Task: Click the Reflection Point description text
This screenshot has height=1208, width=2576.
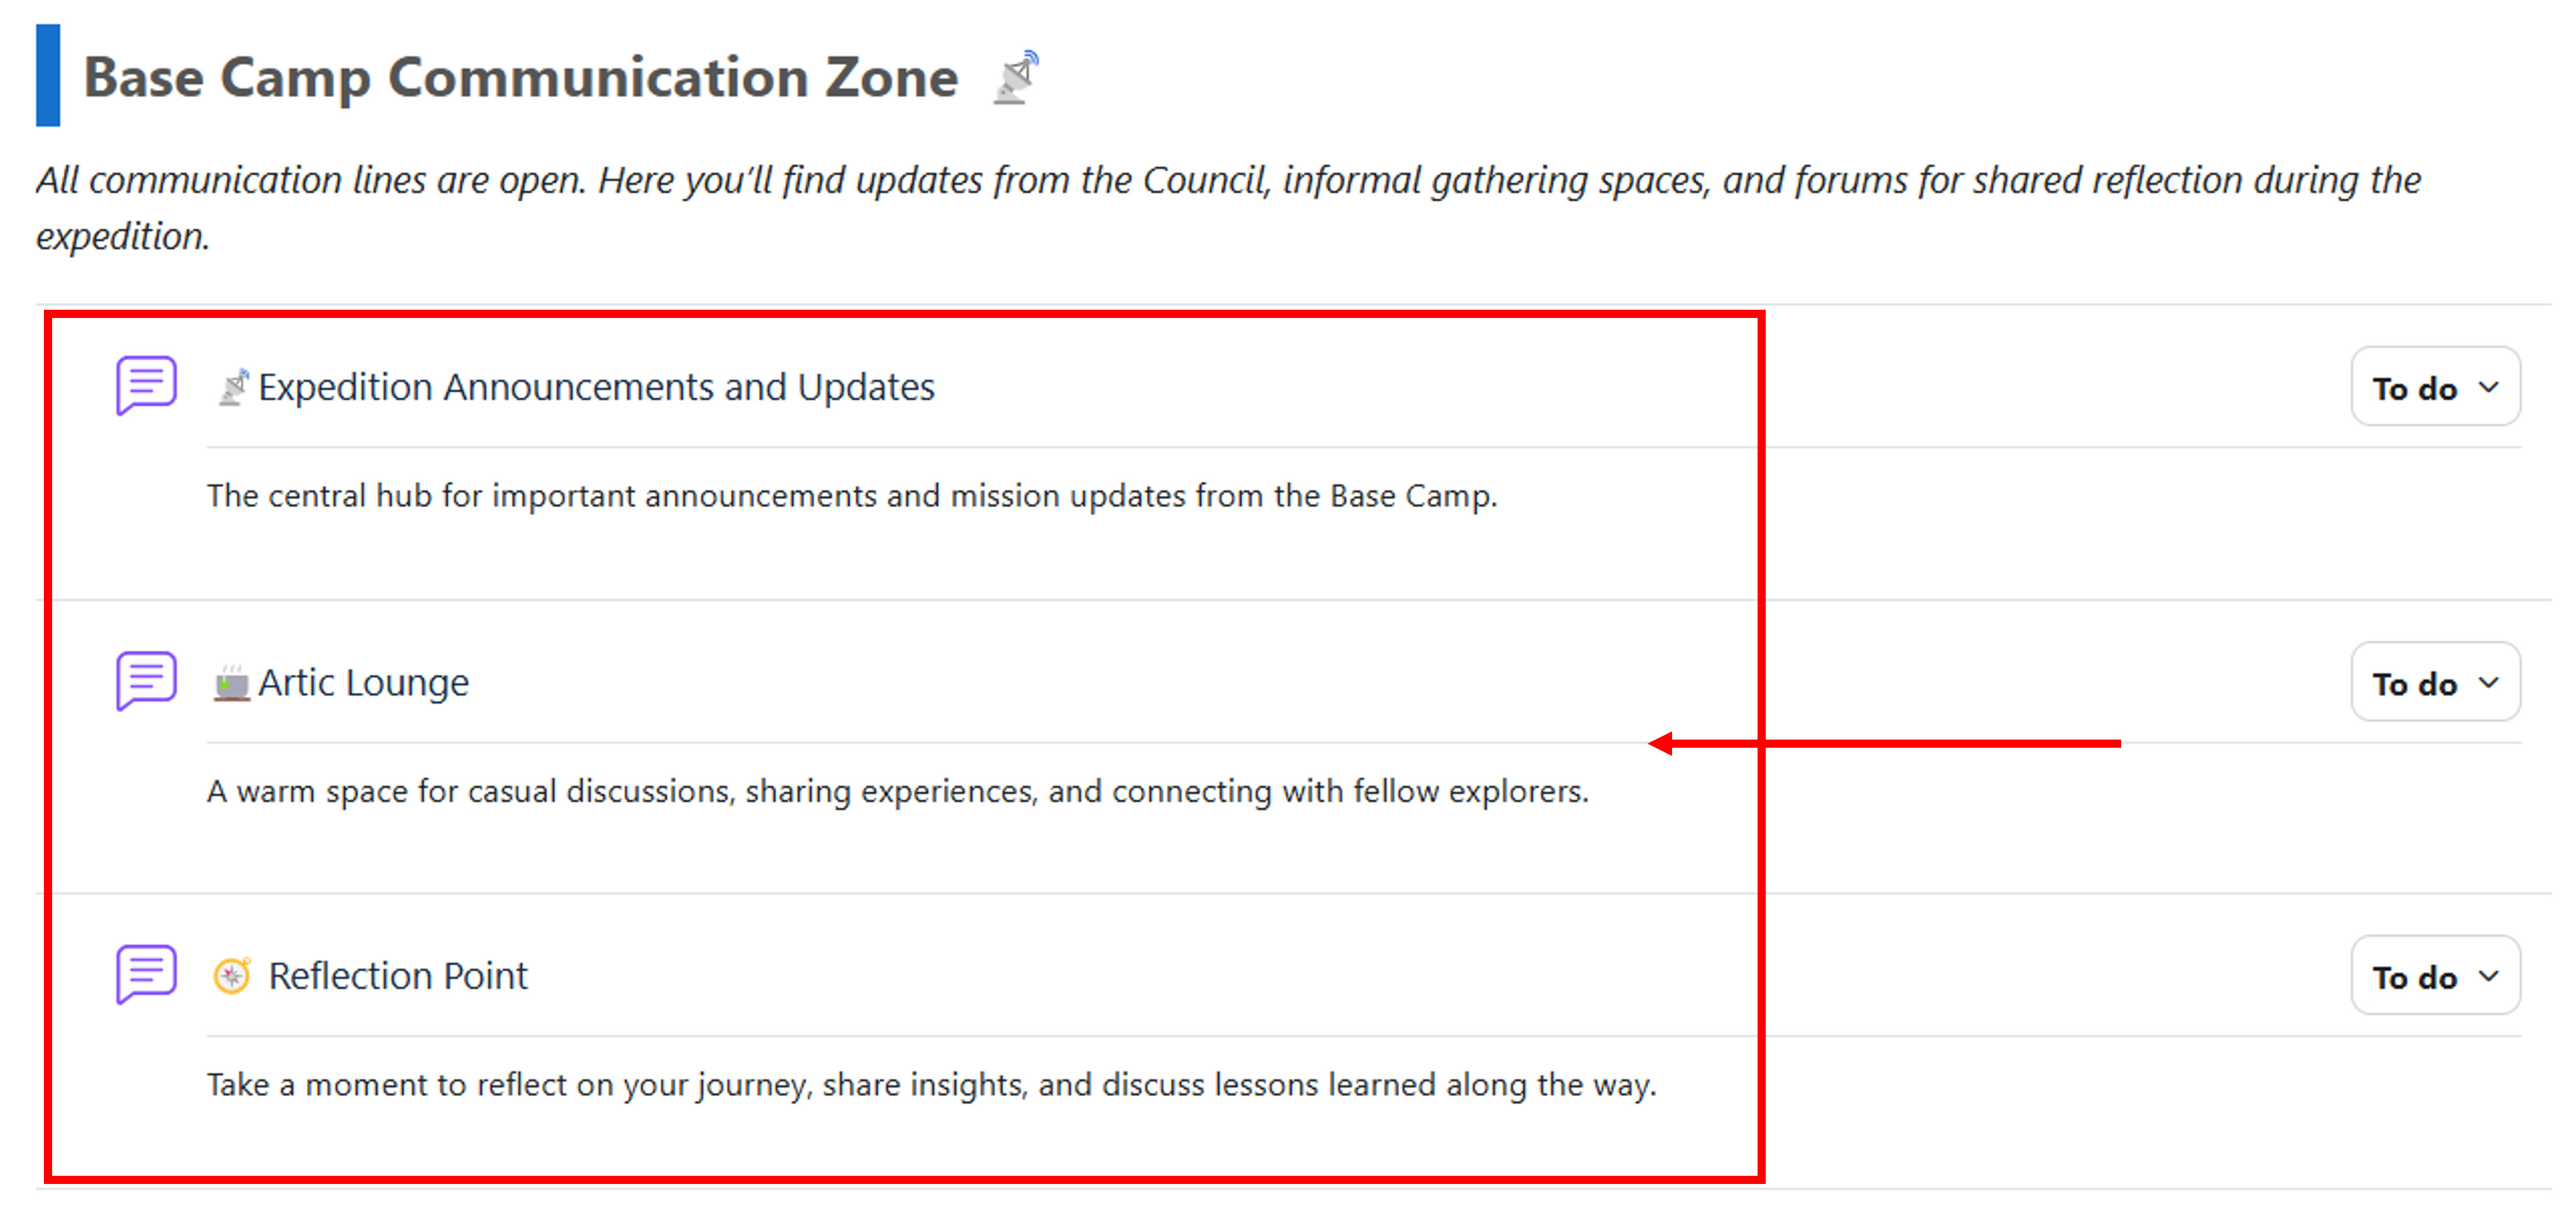Action: pos(931,1085)
